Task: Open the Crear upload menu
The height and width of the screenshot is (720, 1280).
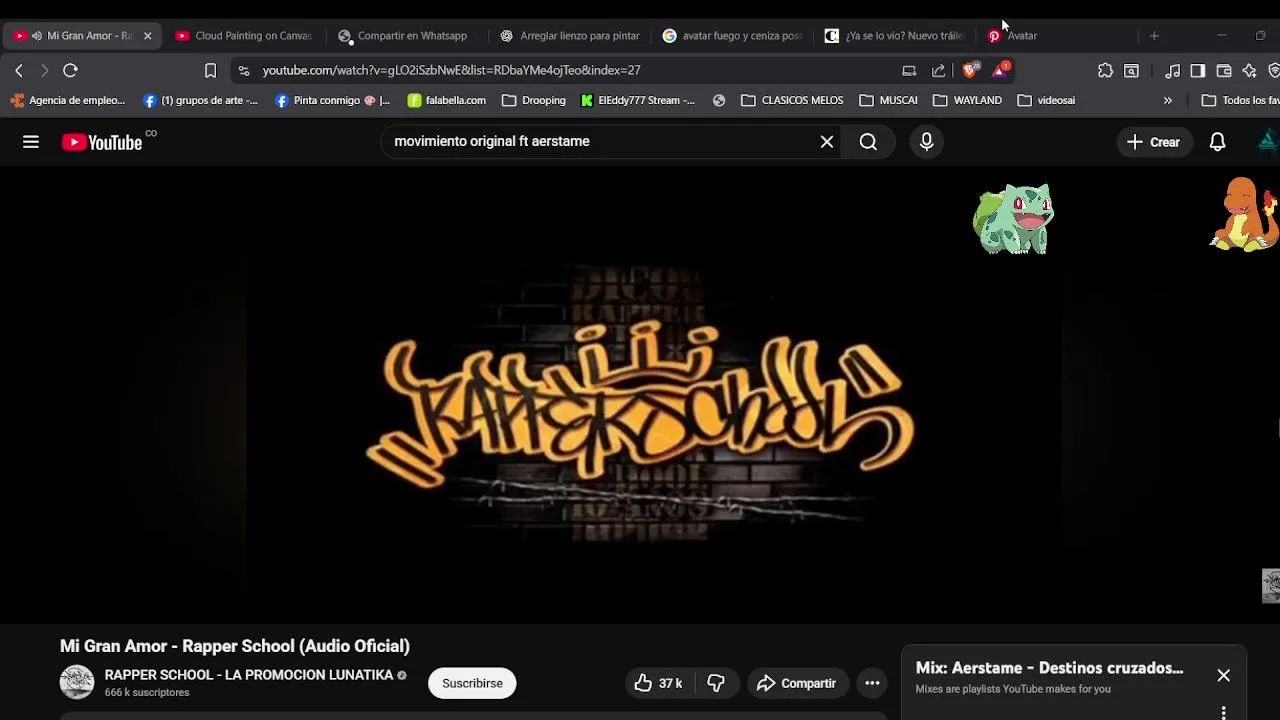Action: (x=1154, y=142)
